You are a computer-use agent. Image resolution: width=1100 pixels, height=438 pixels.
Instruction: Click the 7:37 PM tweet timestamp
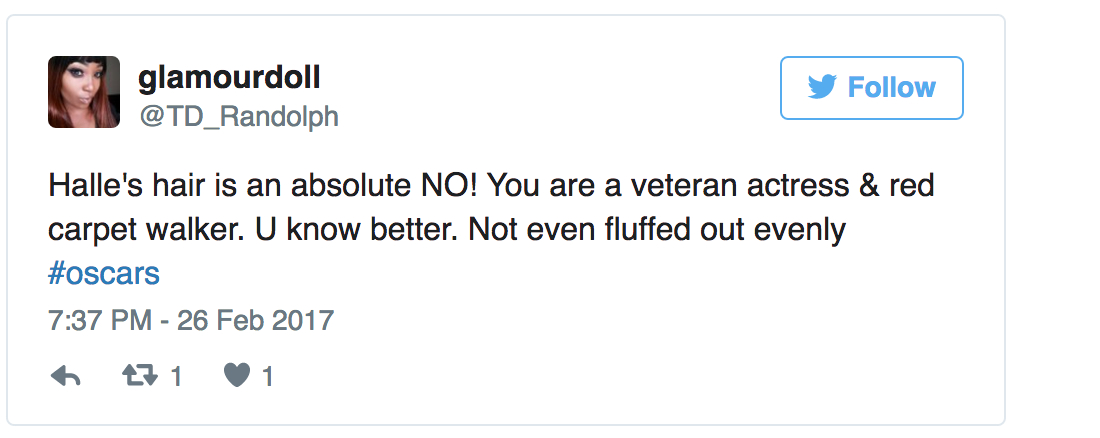click(100, 321)
